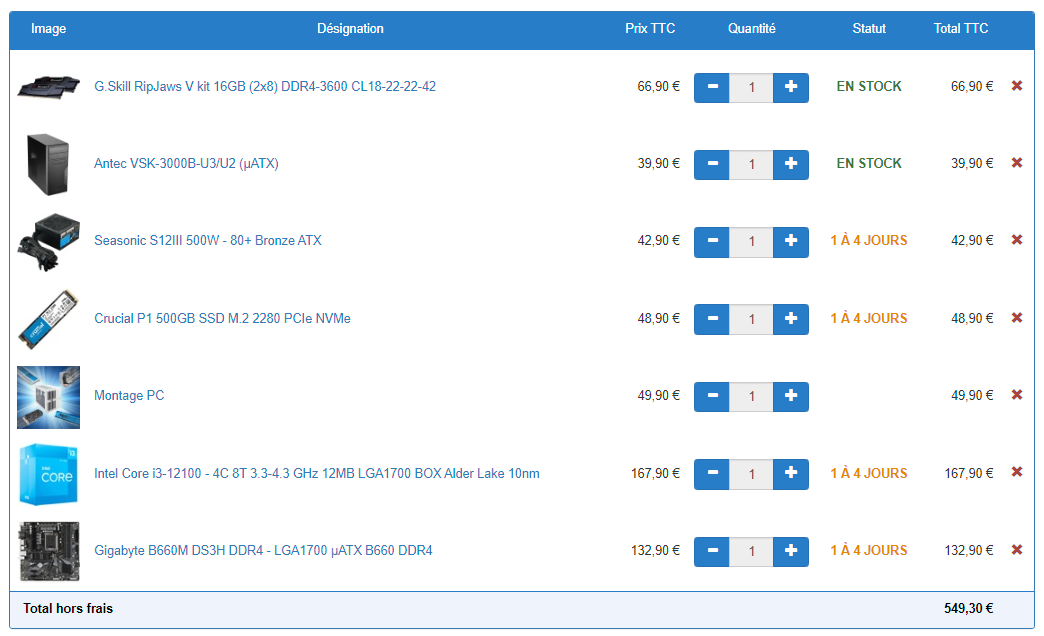The height and width of the screenshot is (636, 1044).
Task: Click quantity field for Gigabyte B660M
Action: point(751,551)
